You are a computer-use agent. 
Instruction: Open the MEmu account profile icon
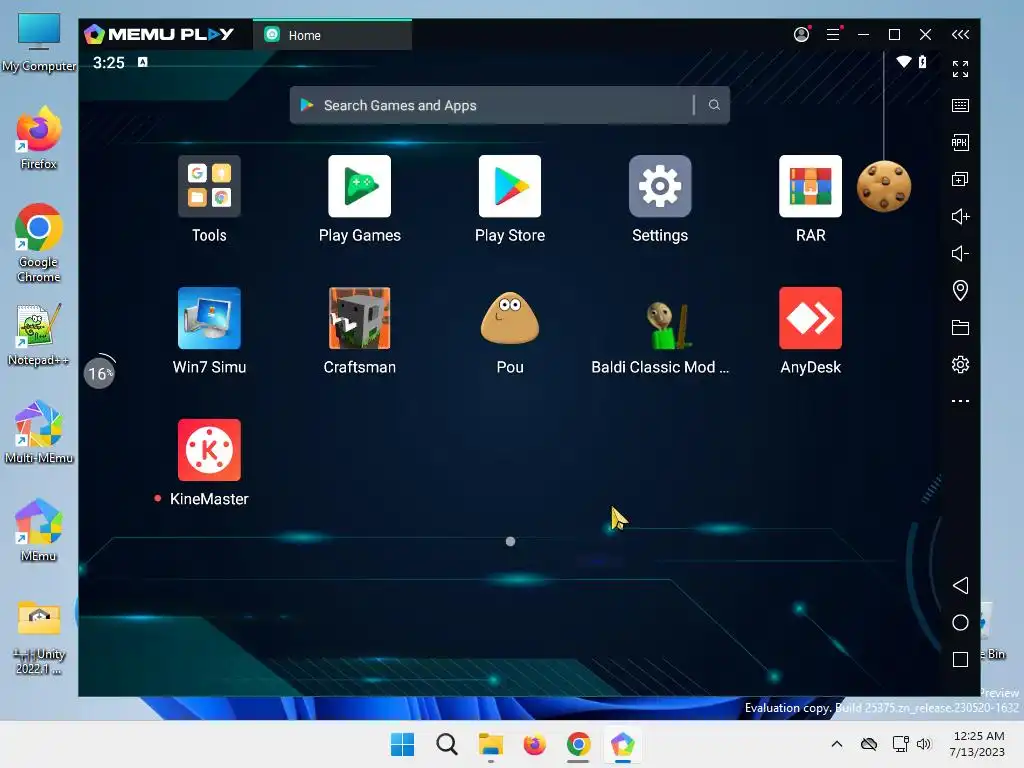tap(801, 34)
